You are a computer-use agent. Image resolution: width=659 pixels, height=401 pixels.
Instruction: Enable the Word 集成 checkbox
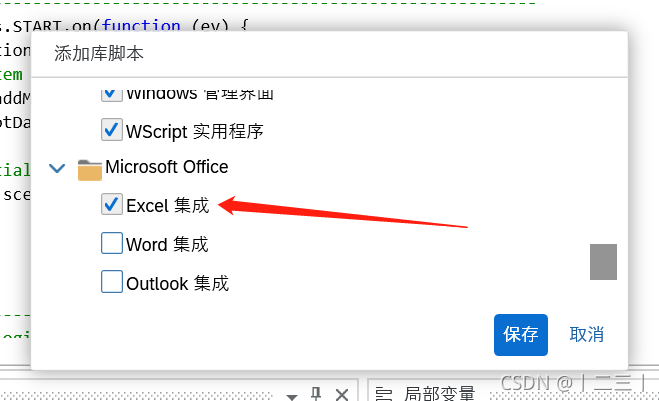coord(112,243)
